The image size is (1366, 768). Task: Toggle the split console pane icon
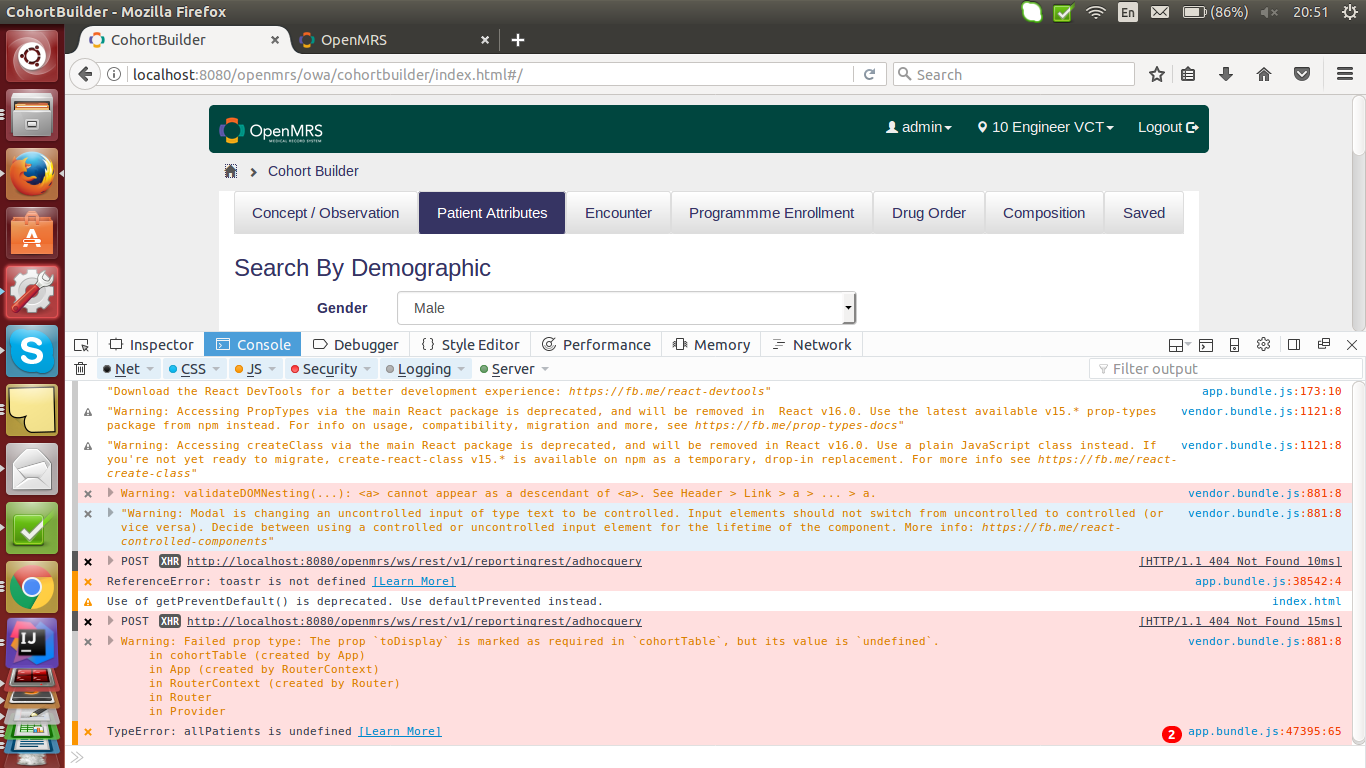(1206, 344)
